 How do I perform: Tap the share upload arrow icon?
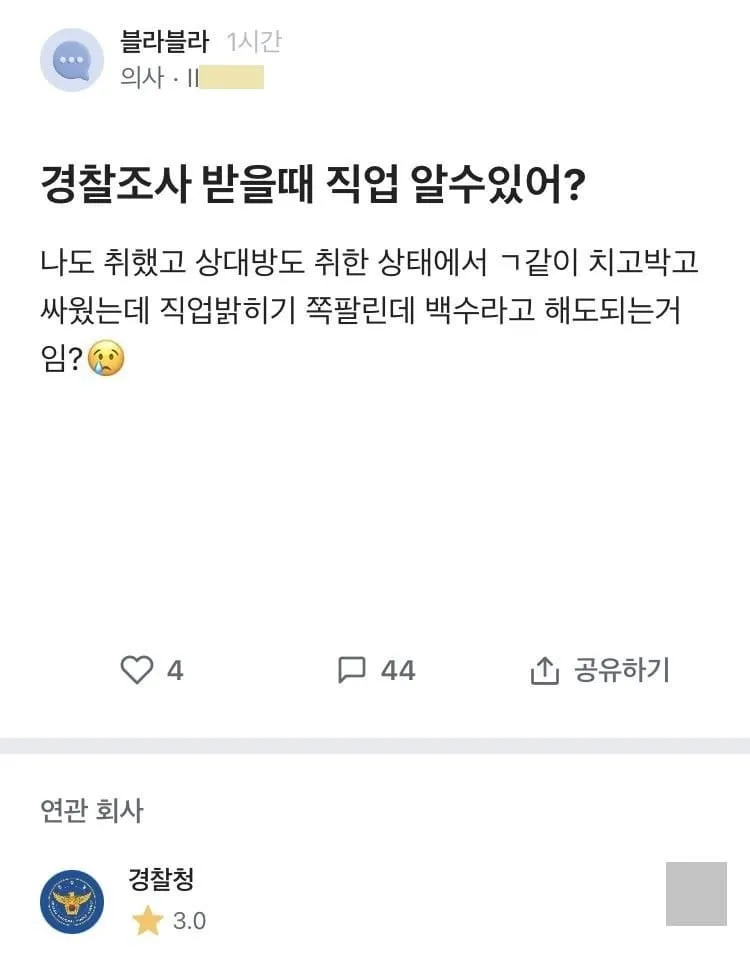click(544, 670)
